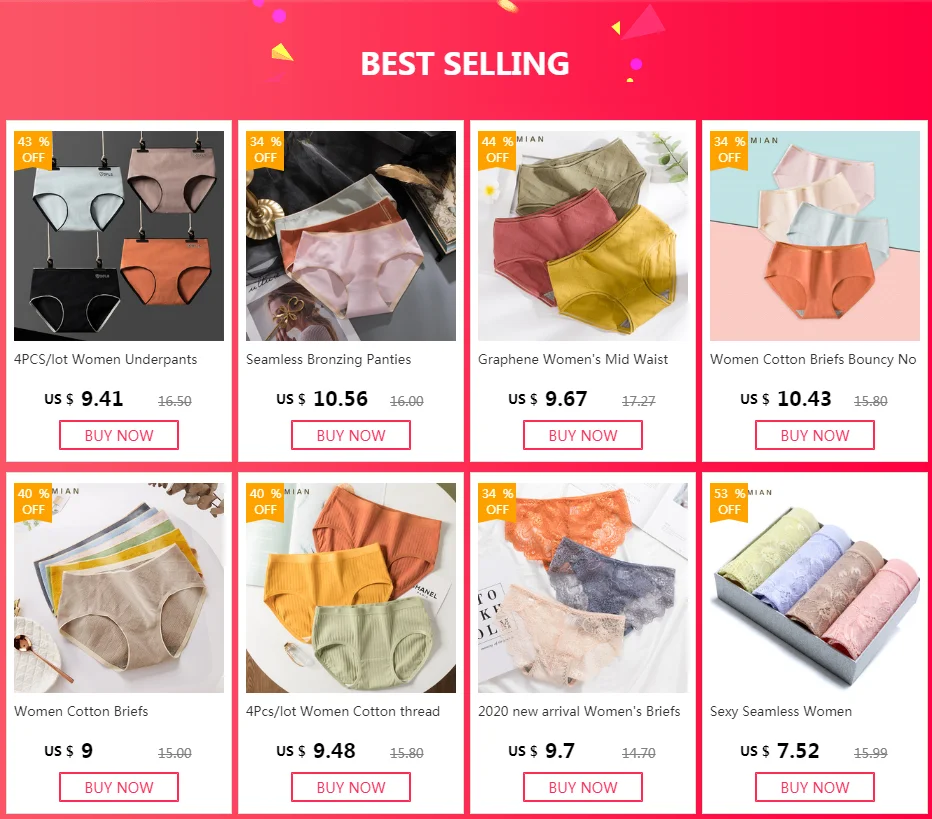
Task: Click BUY NOW for Sexy Seamless Women
Action: [x=815, y=787]
